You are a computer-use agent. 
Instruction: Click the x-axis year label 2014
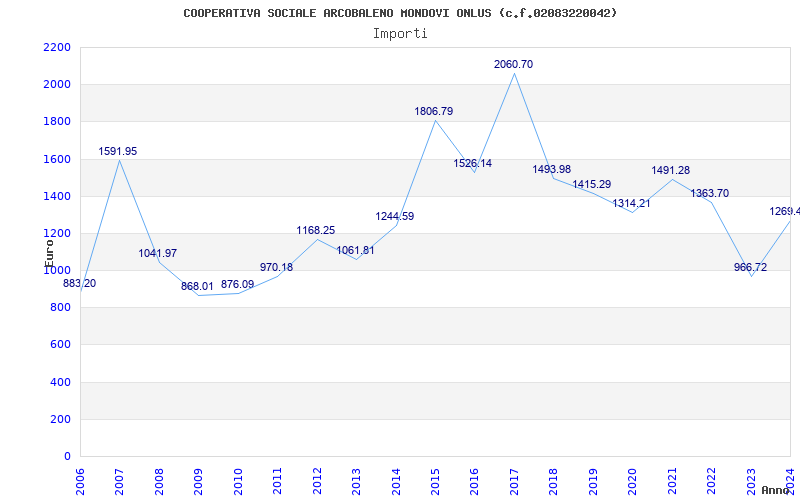coord(396,481)
